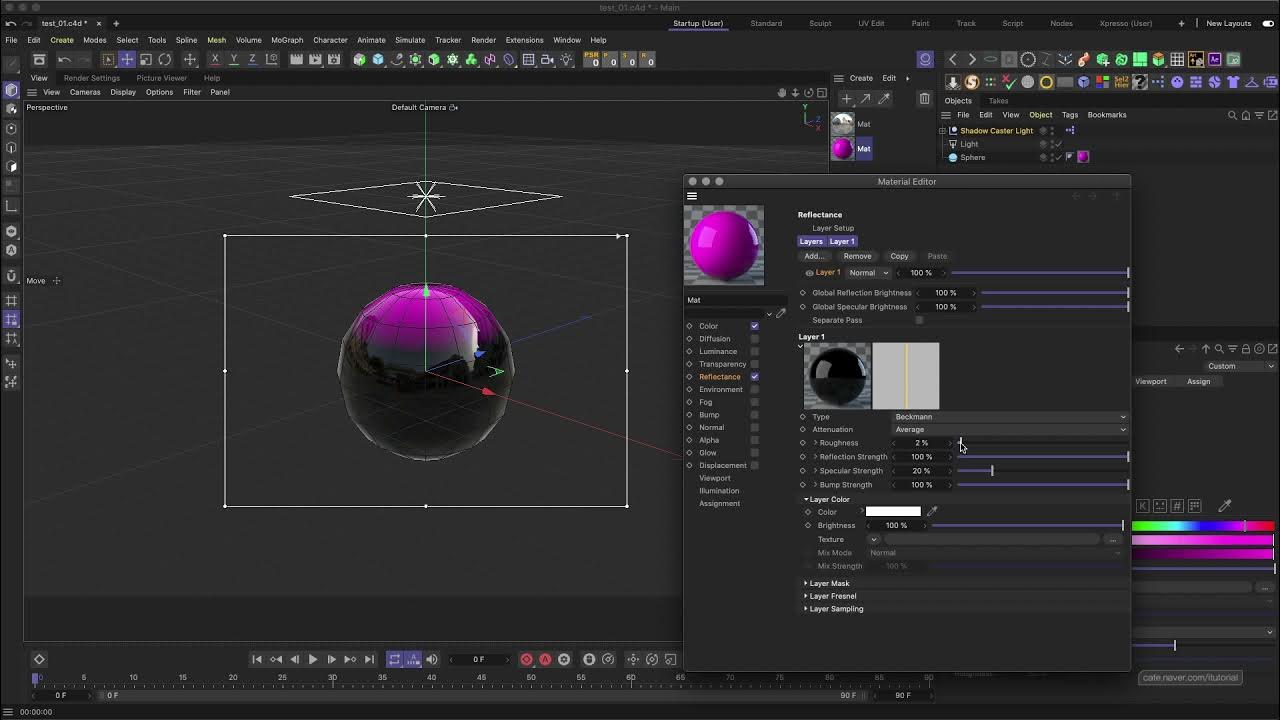Enable the Transparency channel checkbox

[754, 364]
